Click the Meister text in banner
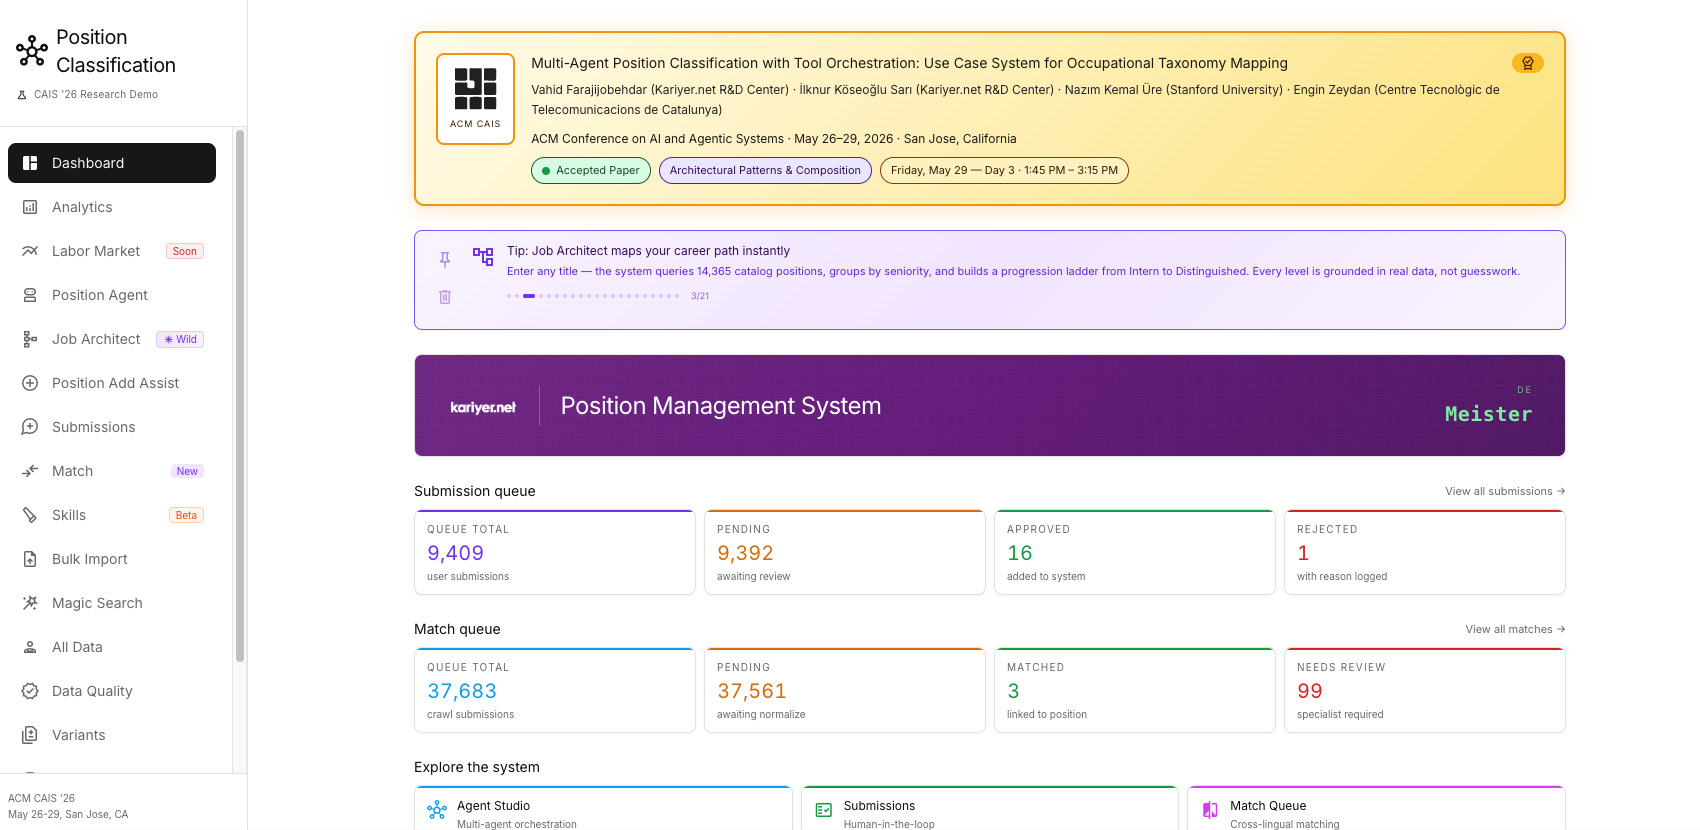1700x830 pixels. pyautogui.click(x=1488, y=414)
